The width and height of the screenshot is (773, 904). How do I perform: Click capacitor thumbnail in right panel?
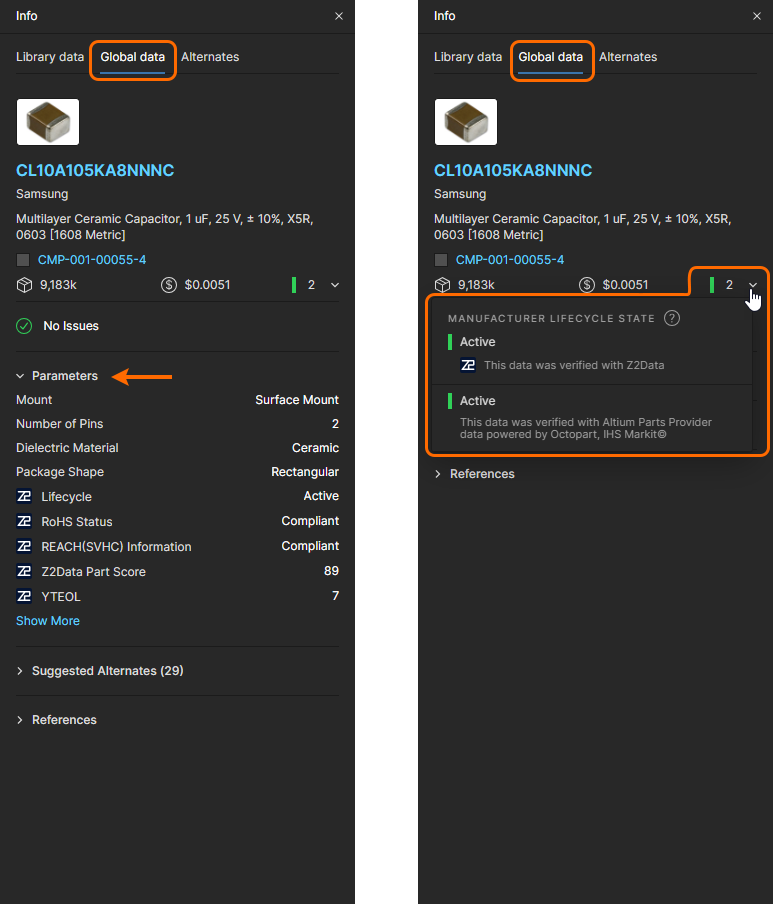[466, 122]
